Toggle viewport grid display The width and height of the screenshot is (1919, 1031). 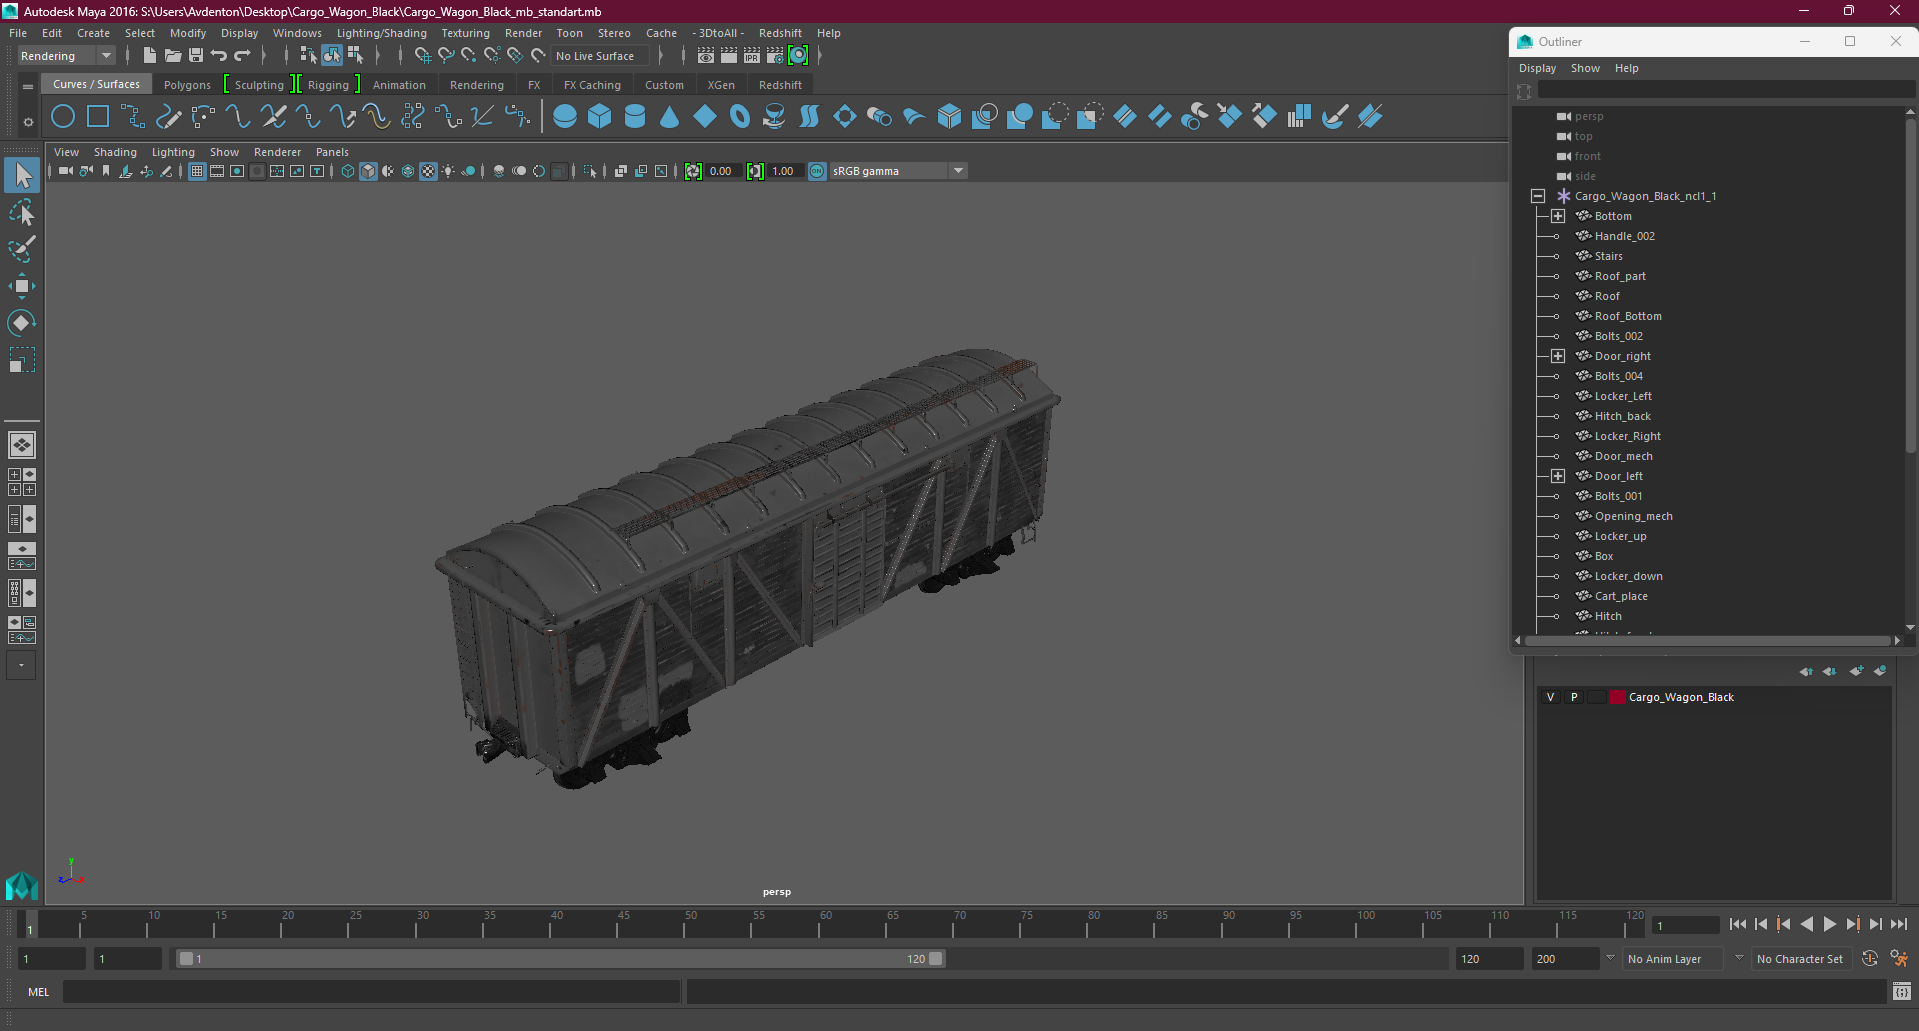tap(197, 171)
